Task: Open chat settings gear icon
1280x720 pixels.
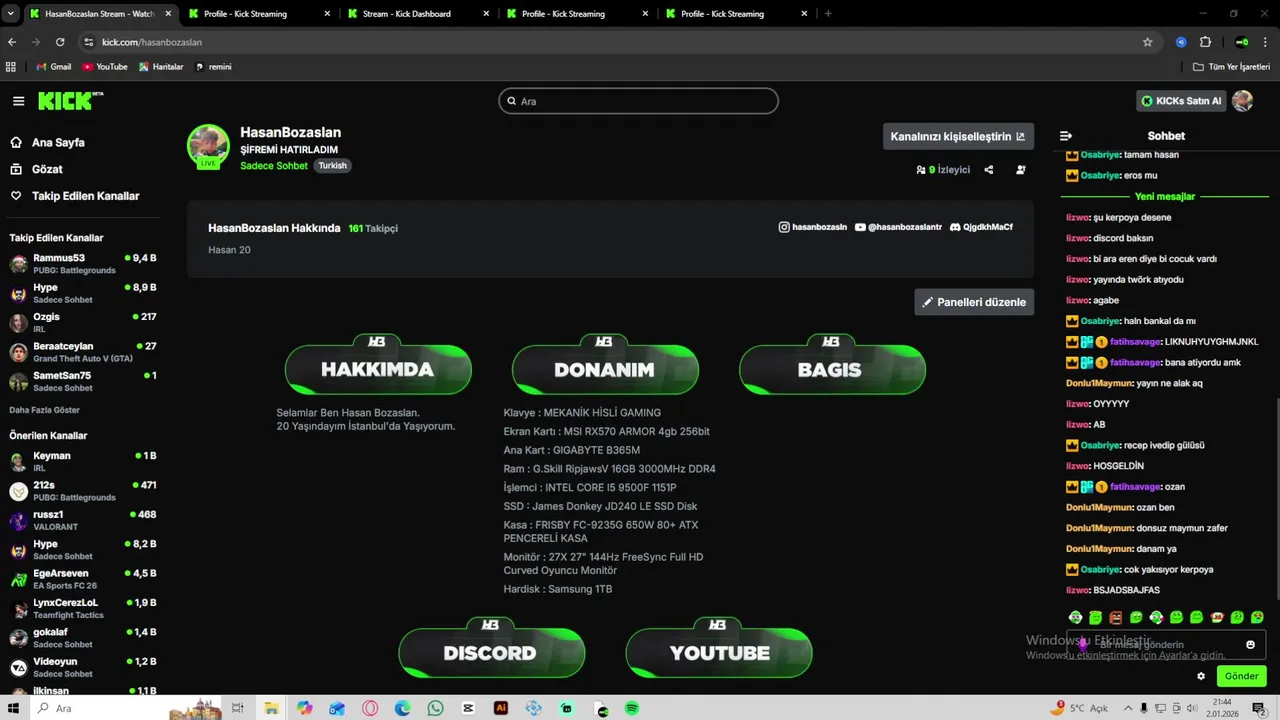Action: [x=1201, y=676]
